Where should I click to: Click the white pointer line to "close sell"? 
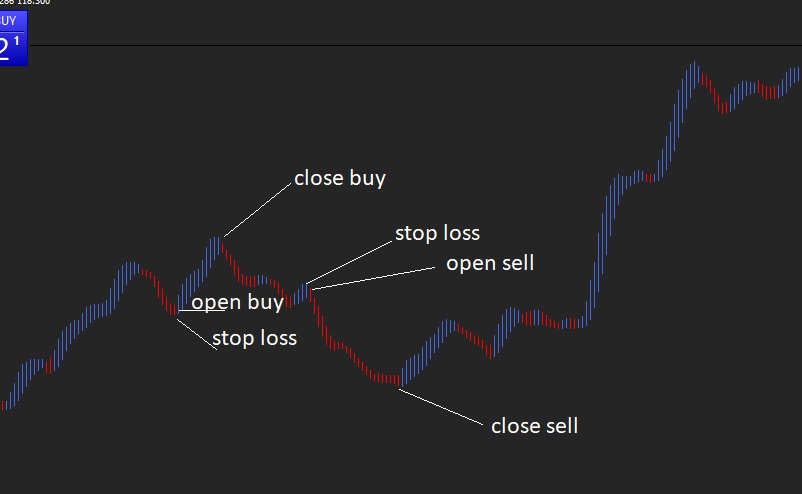pyautogui.click(x=438, y=404)
